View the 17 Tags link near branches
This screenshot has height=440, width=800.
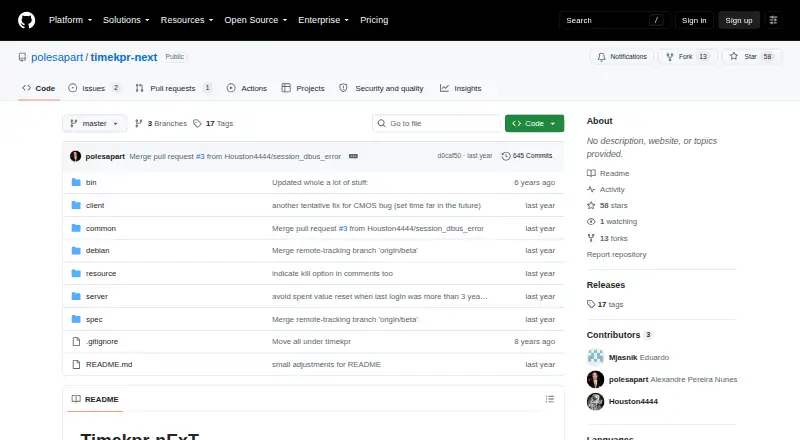tap(213, 124)
